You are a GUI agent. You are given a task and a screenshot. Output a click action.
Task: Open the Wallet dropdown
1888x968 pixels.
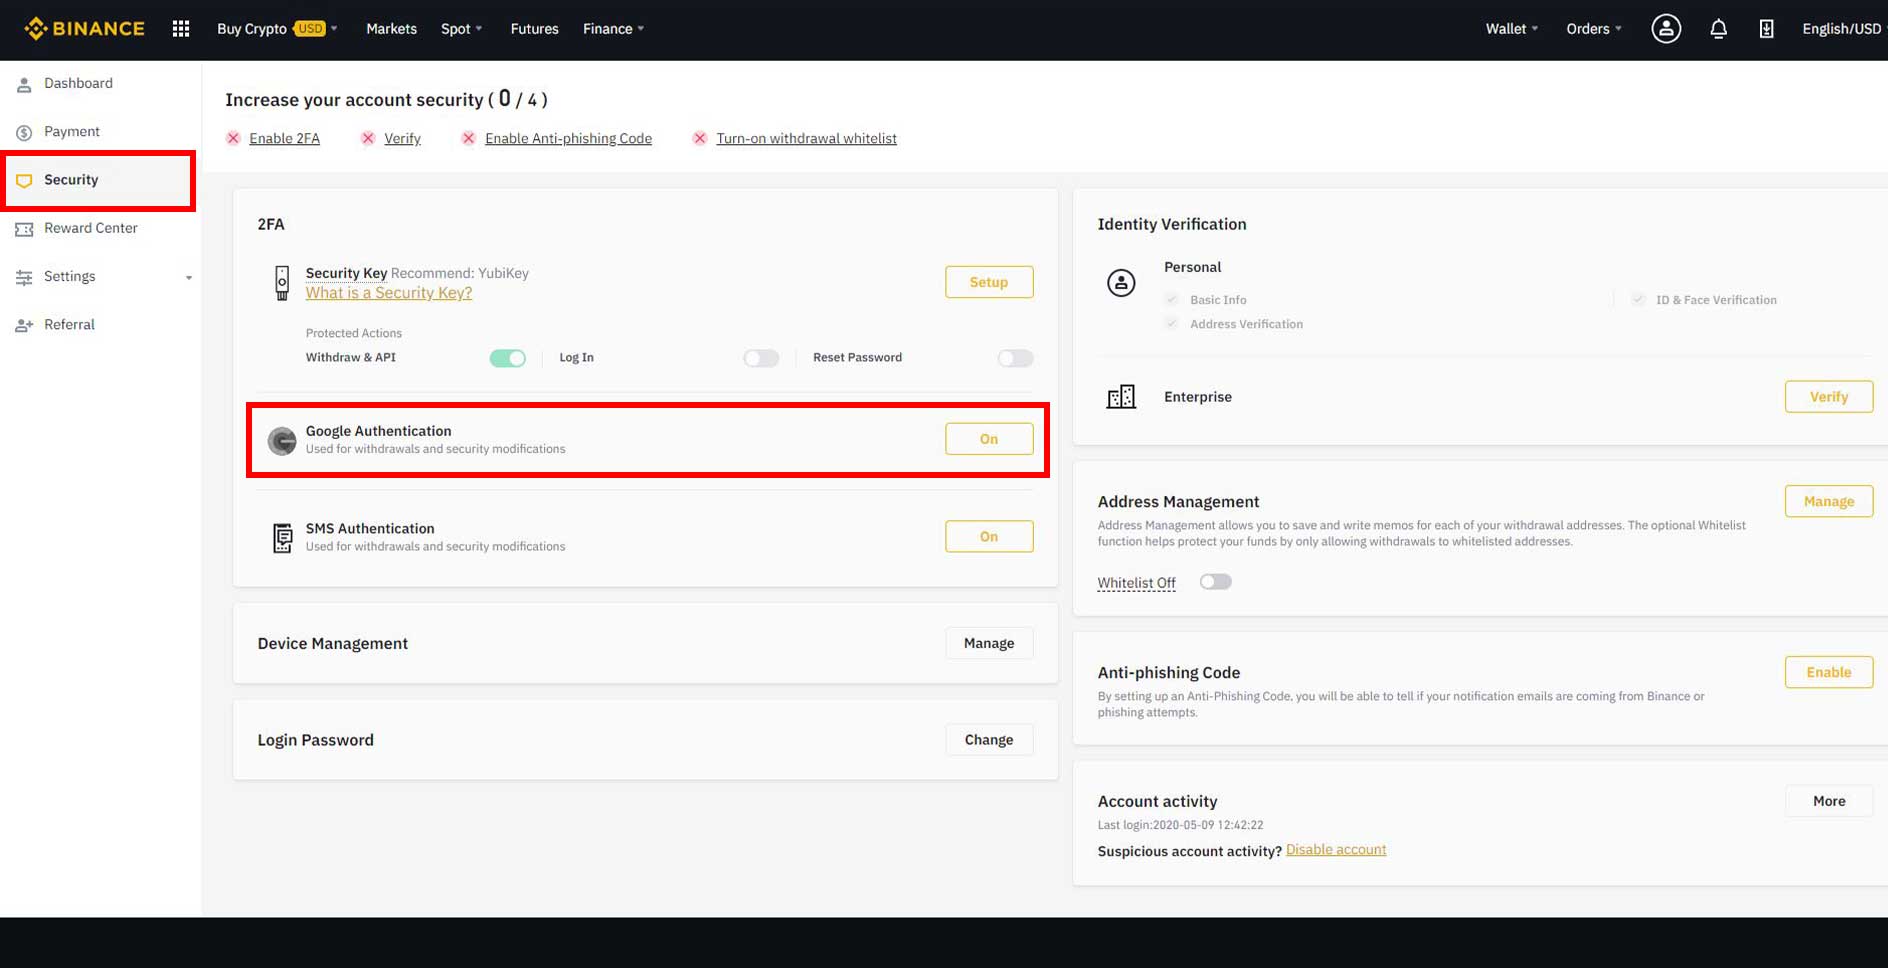click(x=1512, y=29)
